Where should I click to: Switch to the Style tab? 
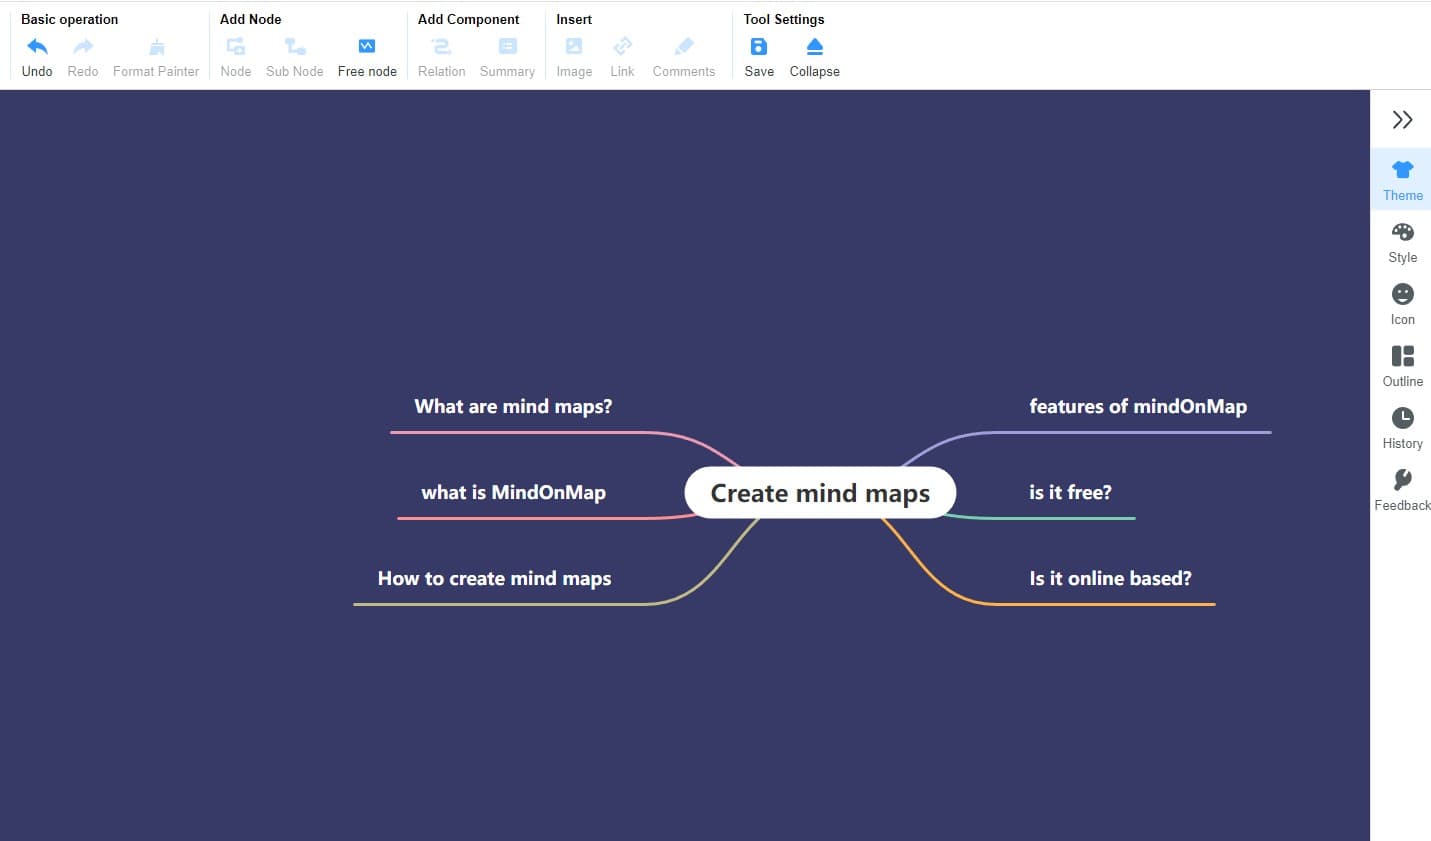(x=1402, y=240)
